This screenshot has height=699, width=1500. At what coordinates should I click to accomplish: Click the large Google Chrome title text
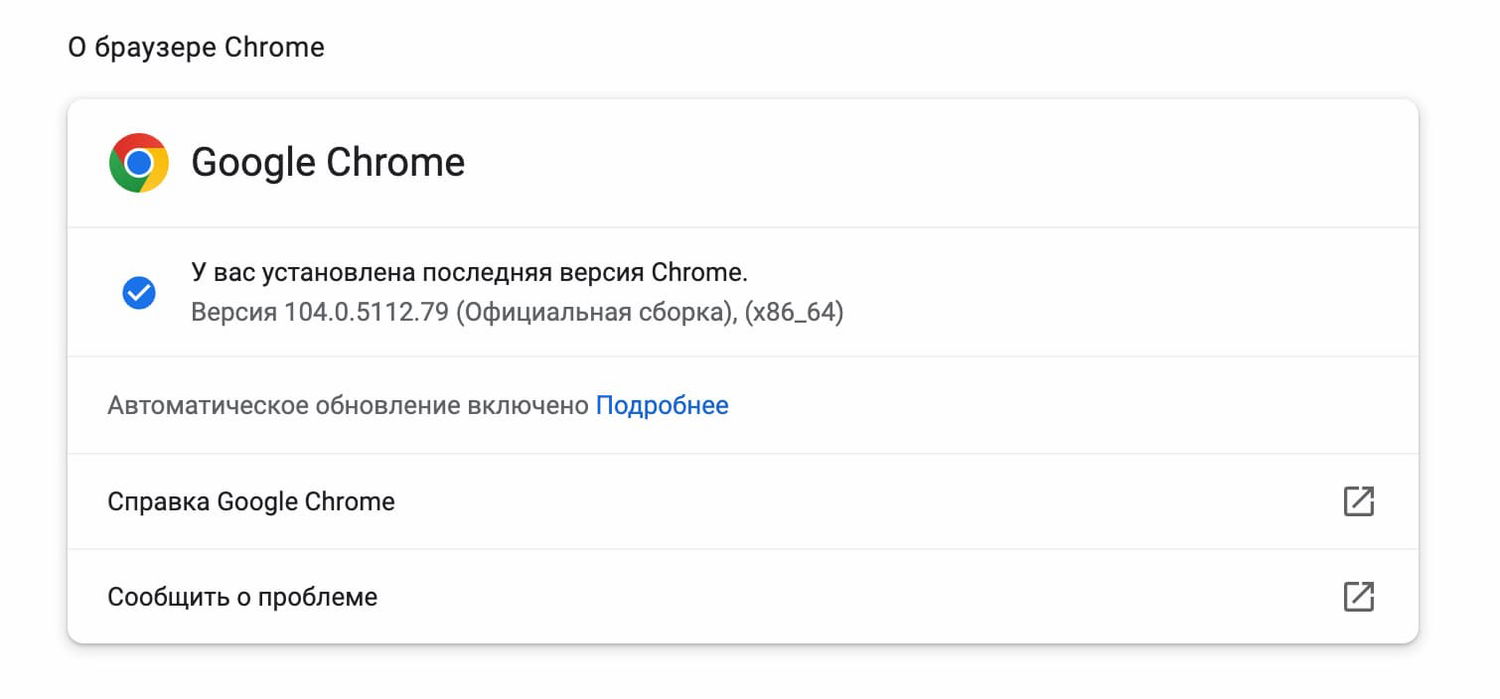(x=328, y=163)
